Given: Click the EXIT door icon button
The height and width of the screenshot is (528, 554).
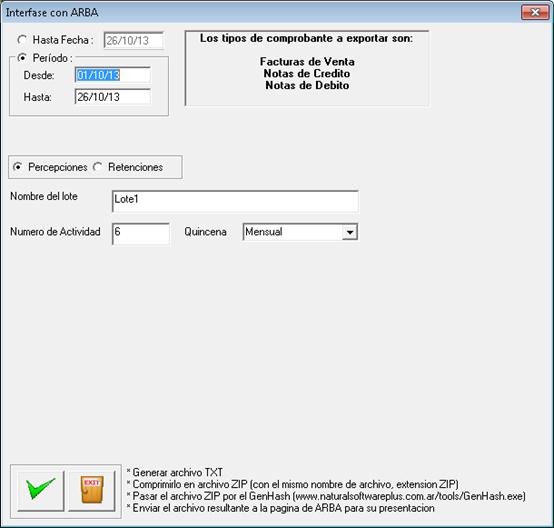Looking at the screenshot, I should point(92,491).
